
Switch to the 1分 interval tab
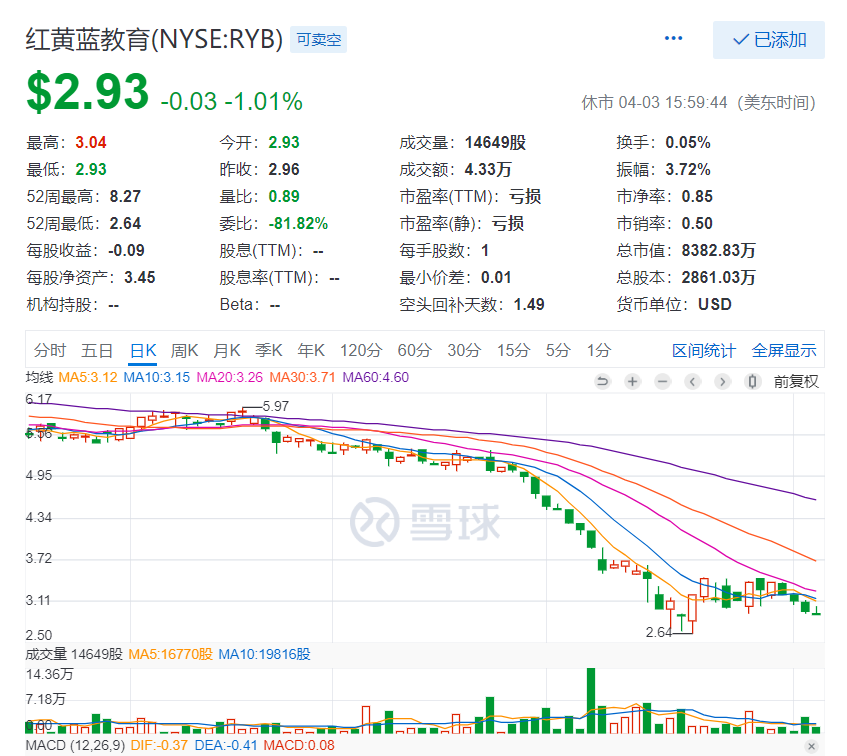pyautogui.click(x=599, y=350)
